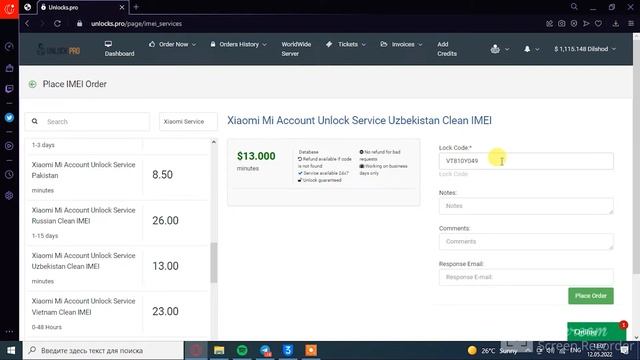The image size is (640, 360).
Task: Open a new browser tab with plus
Action: click(x=136, y=7)
